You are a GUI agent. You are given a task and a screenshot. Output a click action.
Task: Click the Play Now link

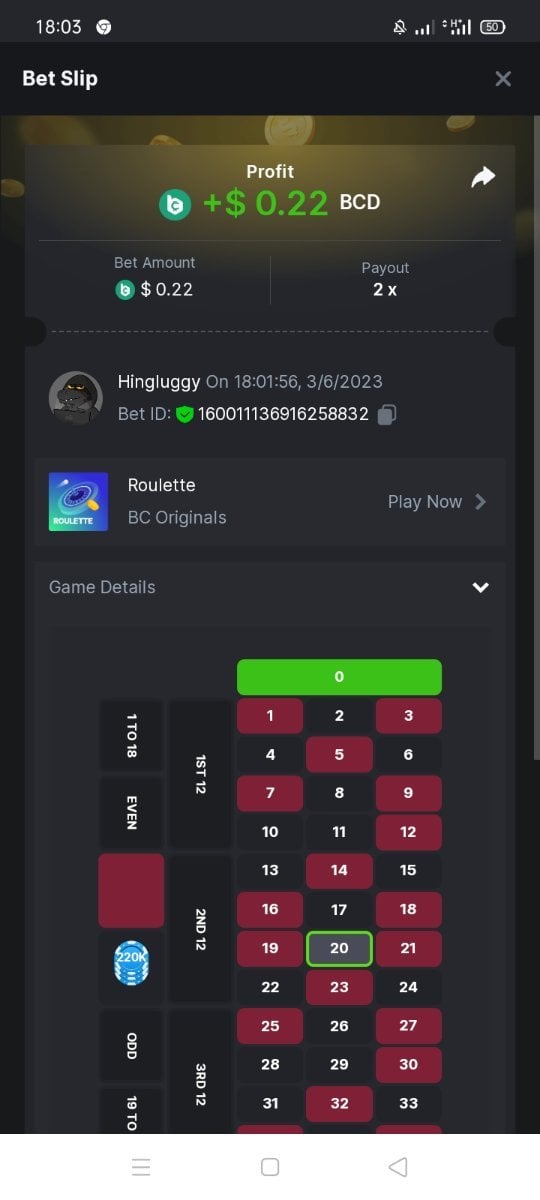pos(425,502)
